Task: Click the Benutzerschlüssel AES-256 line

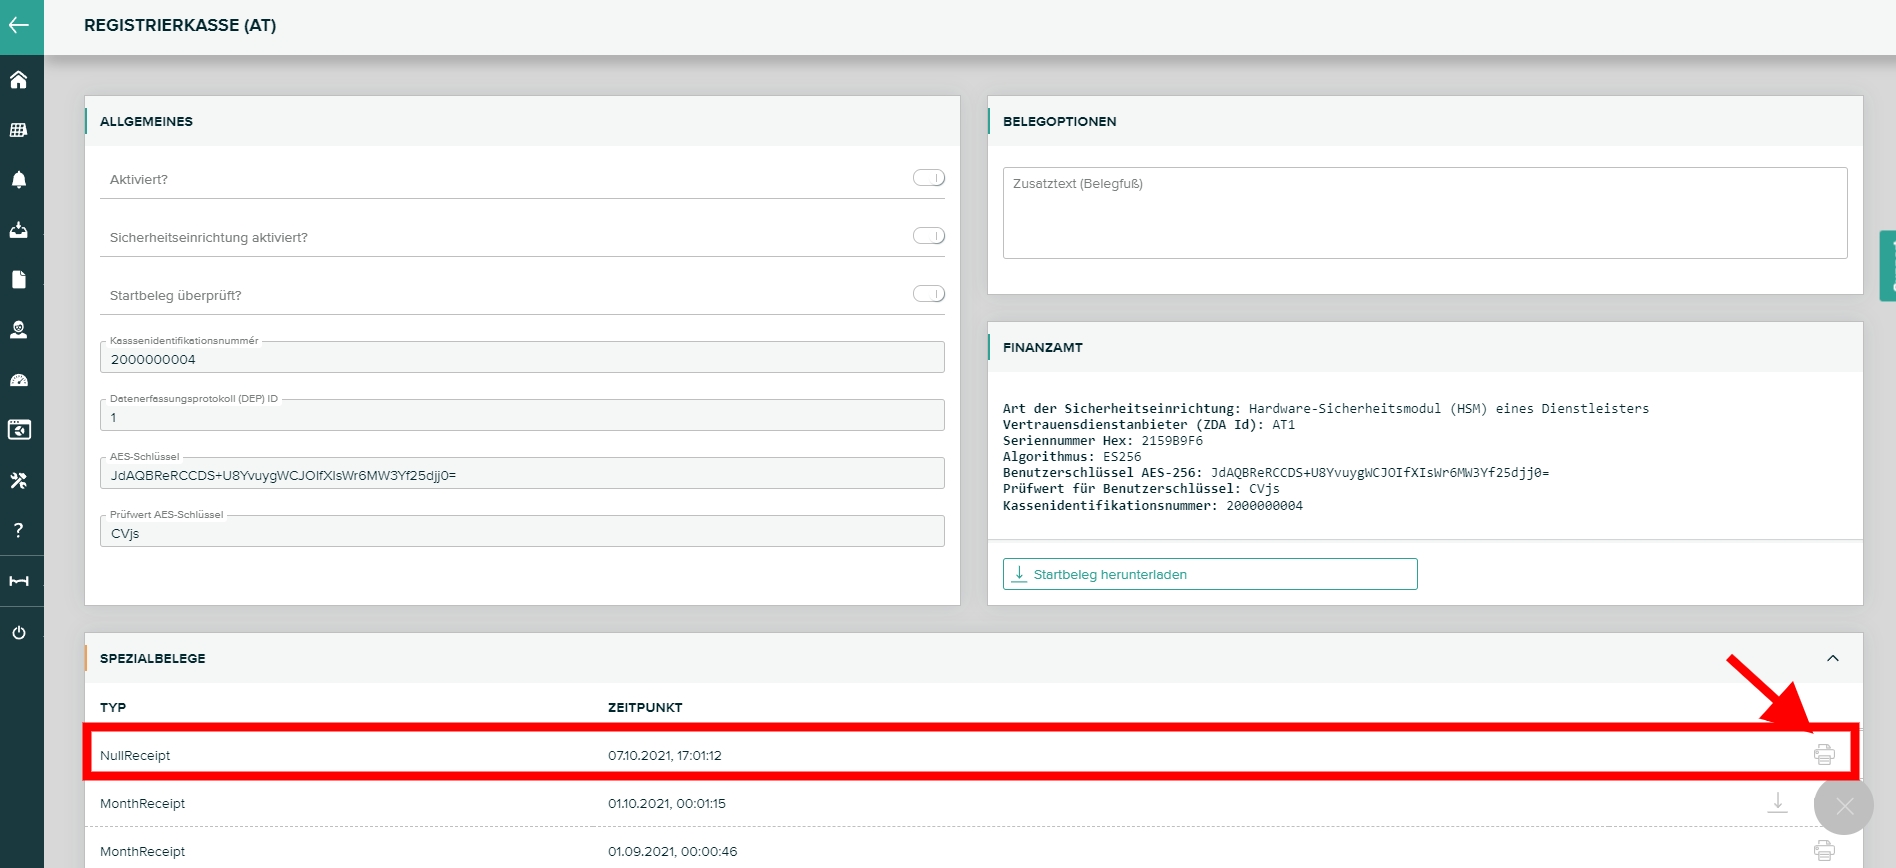Action: tap(1276, 472)
